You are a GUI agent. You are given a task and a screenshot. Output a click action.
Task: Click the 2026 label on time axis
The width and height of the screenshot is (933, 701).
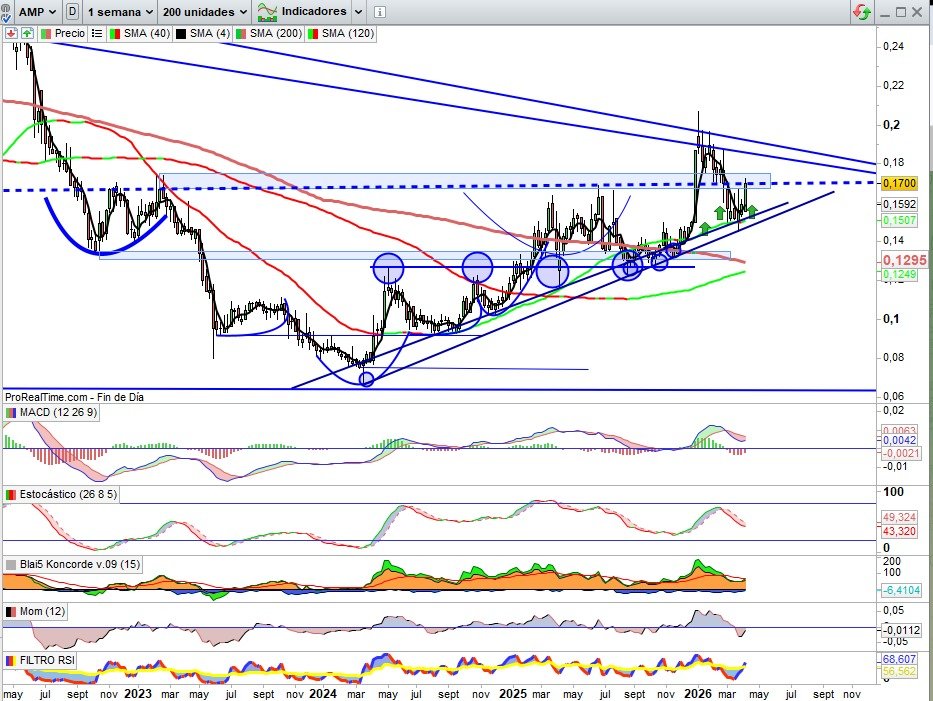(x=697, y=694)
